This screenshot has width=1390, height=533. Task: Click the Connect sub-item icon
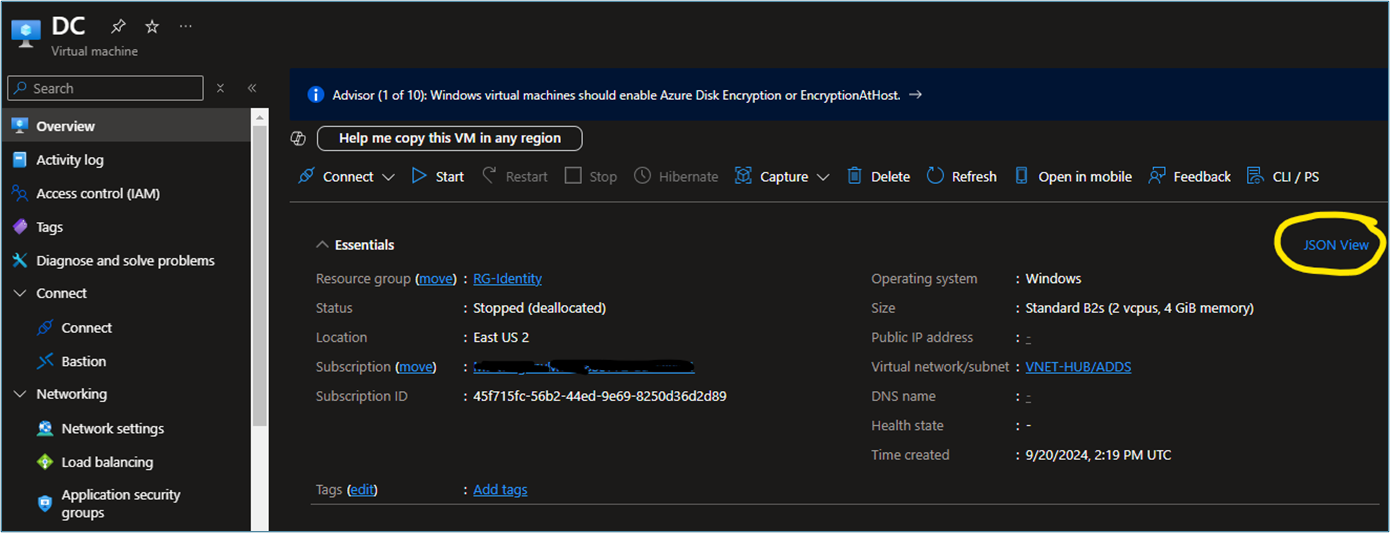coord(44,328)
